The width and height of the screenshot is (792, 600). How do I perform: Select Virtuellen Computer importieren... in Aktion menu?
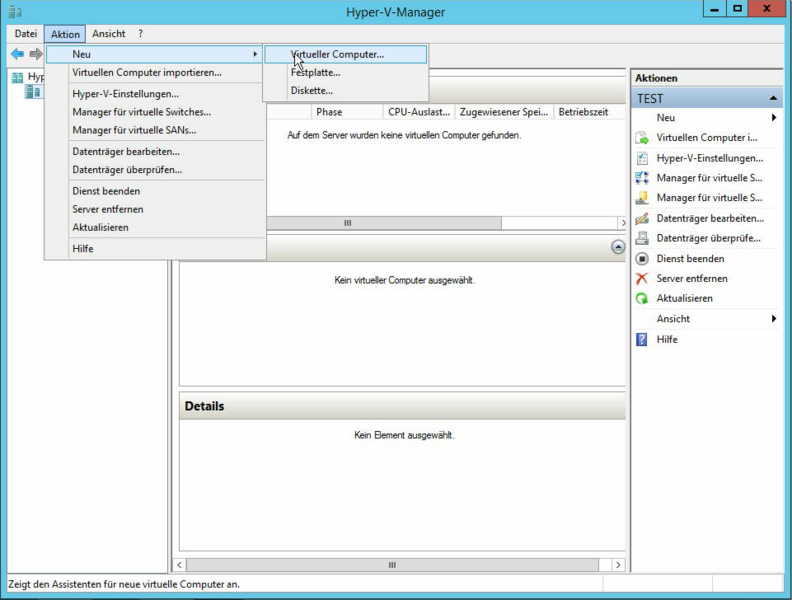coord(156,73)
